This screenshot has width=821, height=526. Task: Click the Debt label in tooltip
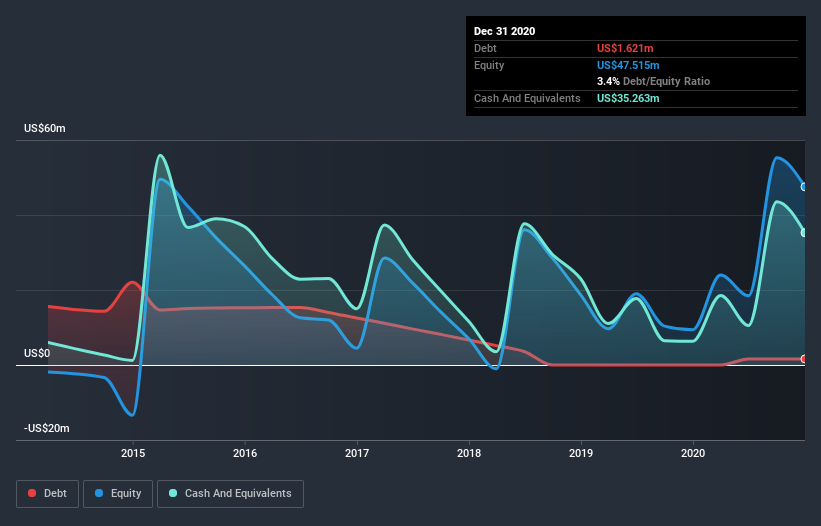point(485,48)
